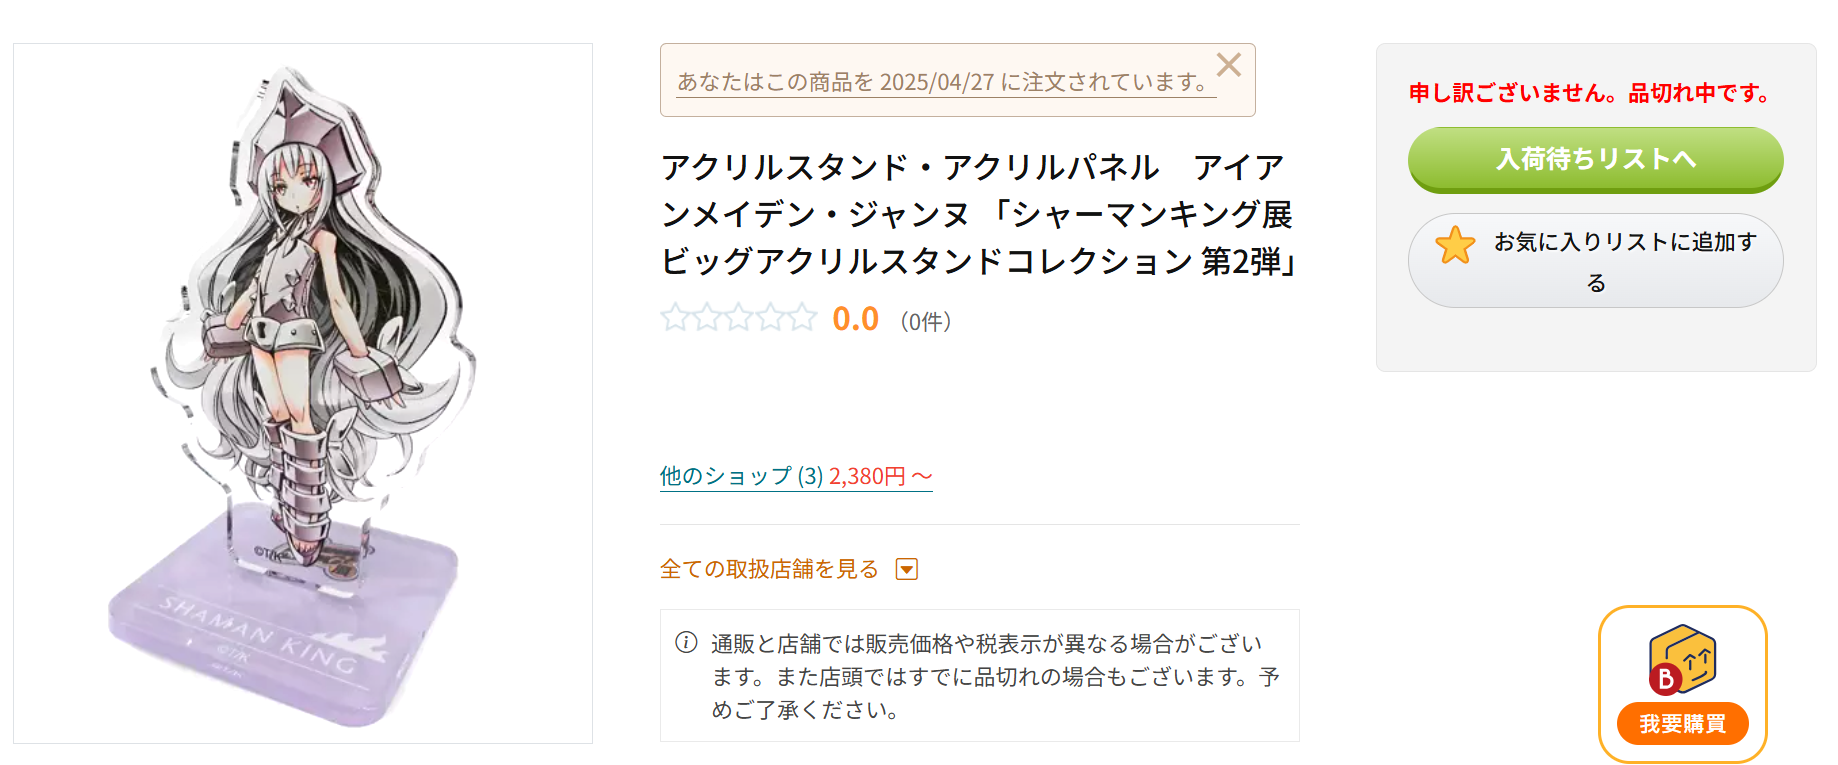Open the order date notice link text
This screenshot has height=765, width=1838.
(x=946, y=82)
